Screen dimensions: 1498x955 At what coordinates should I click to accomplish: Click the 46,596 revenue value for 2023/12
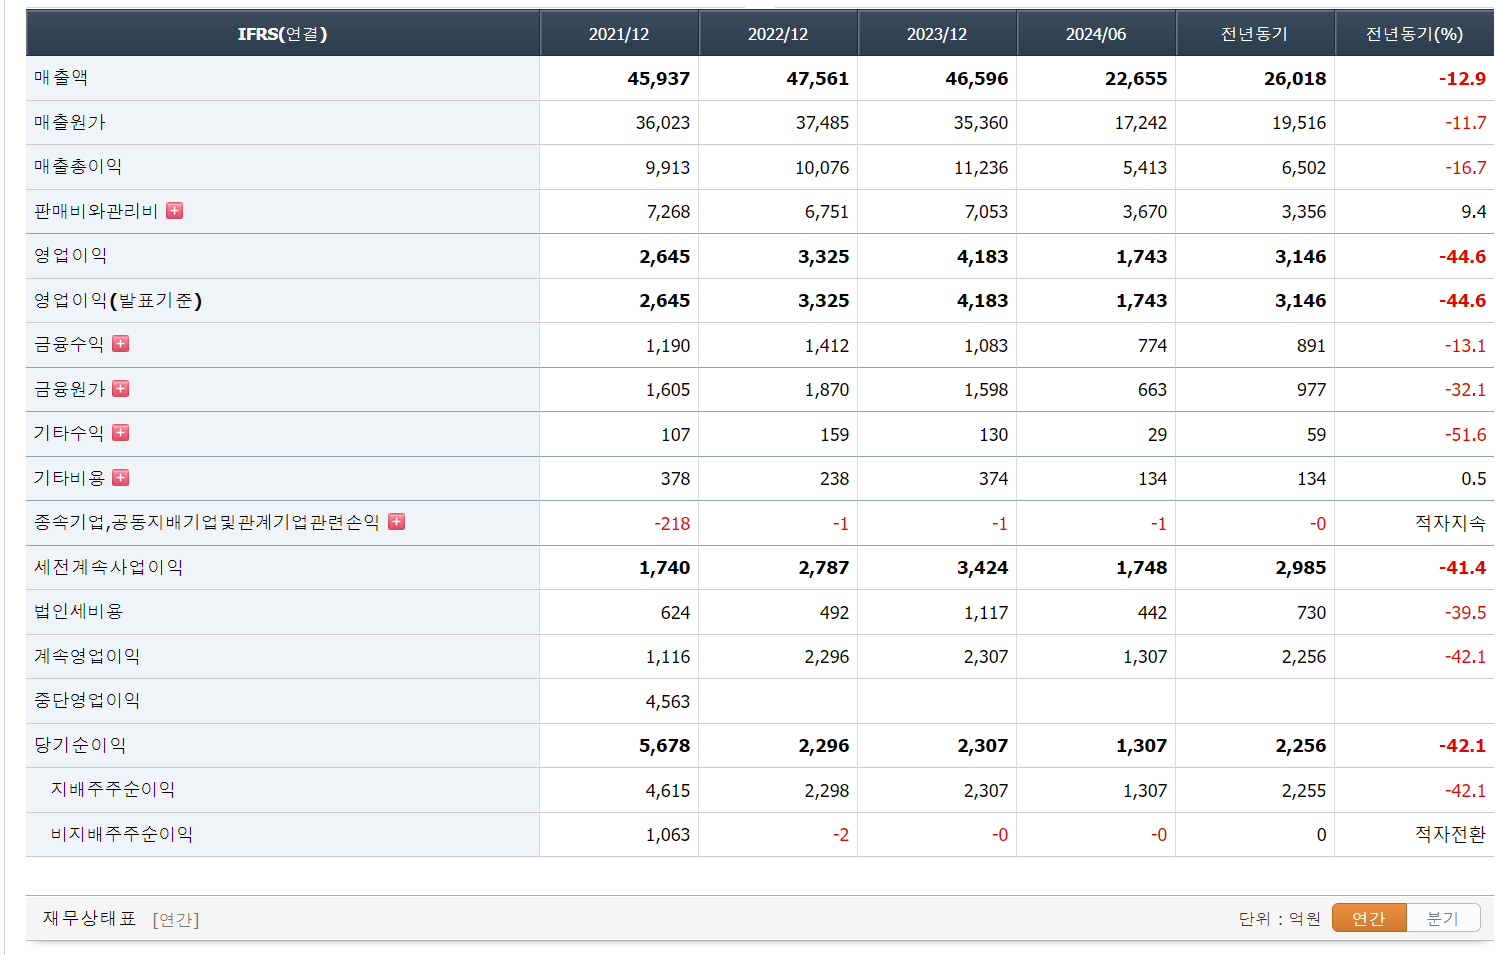(977, 79)
